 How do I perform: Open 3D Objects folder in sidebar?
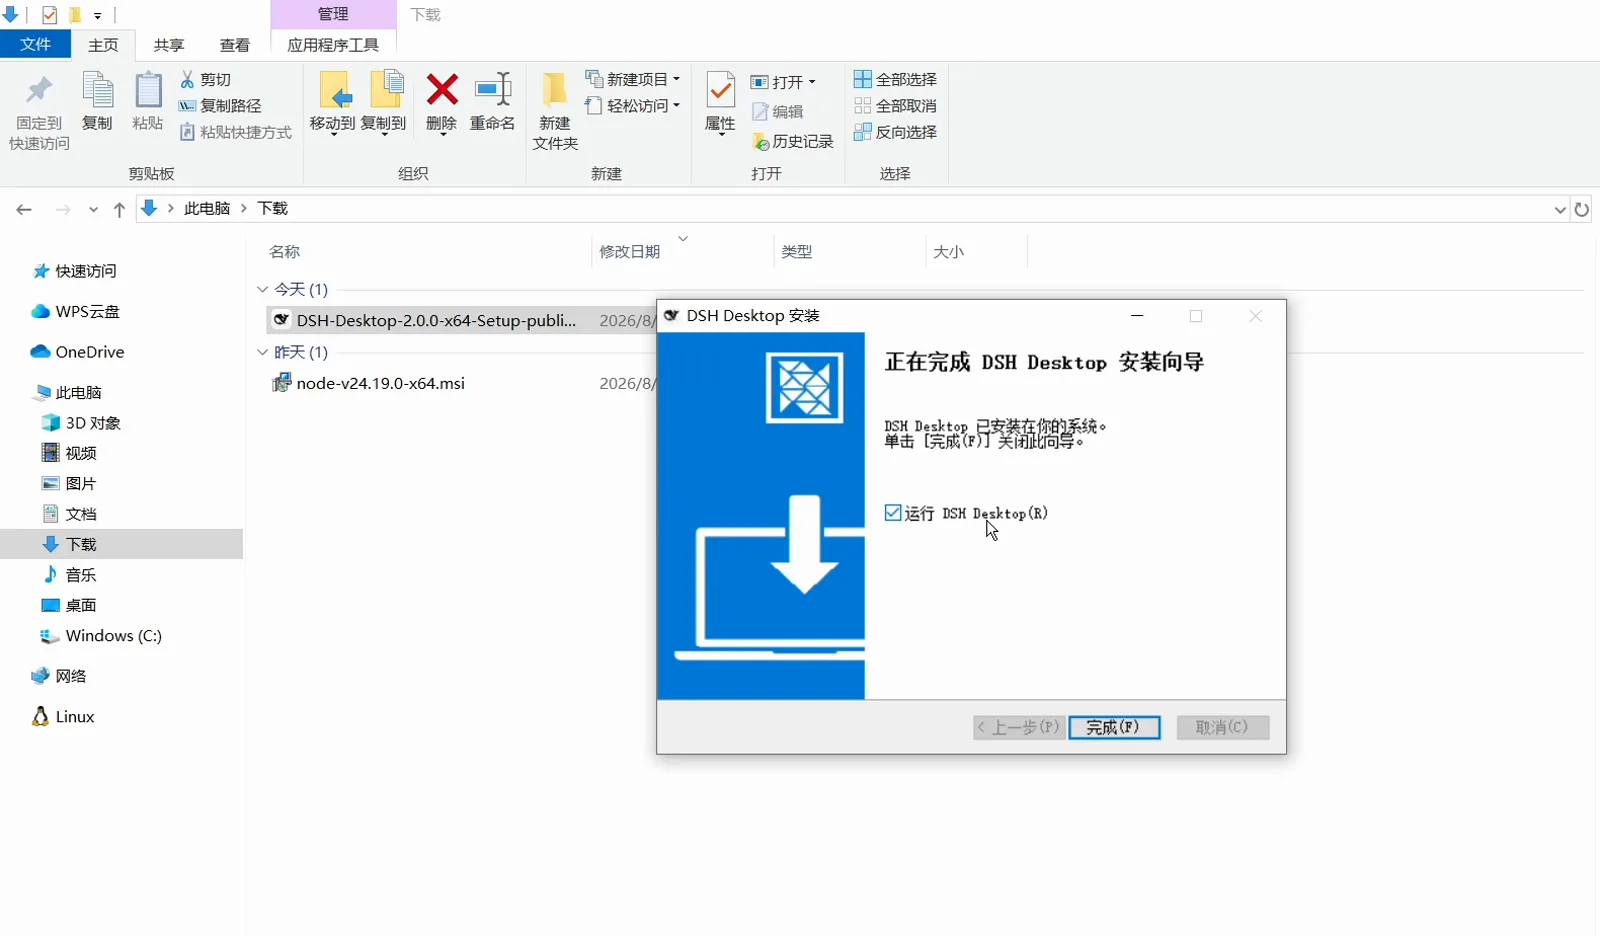81,423
